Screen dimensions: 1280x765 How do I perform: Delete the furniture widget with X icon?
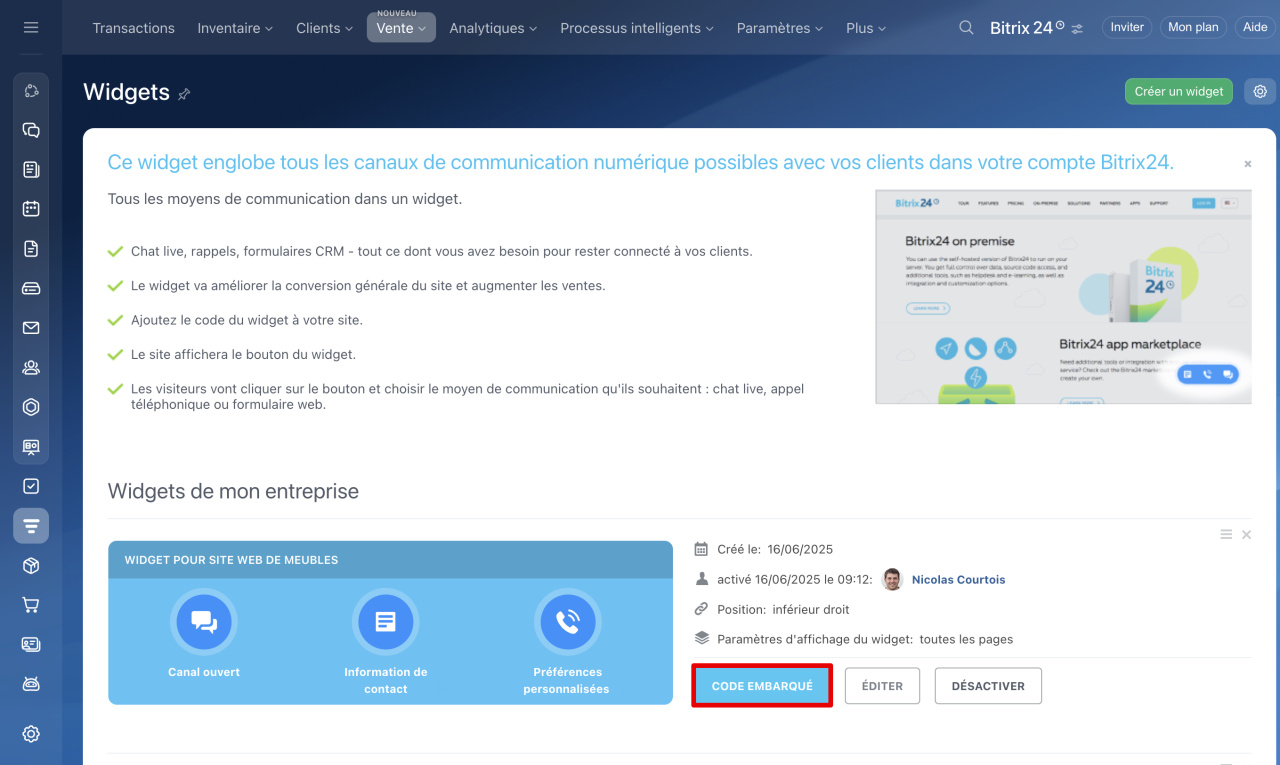(1247, 535)
